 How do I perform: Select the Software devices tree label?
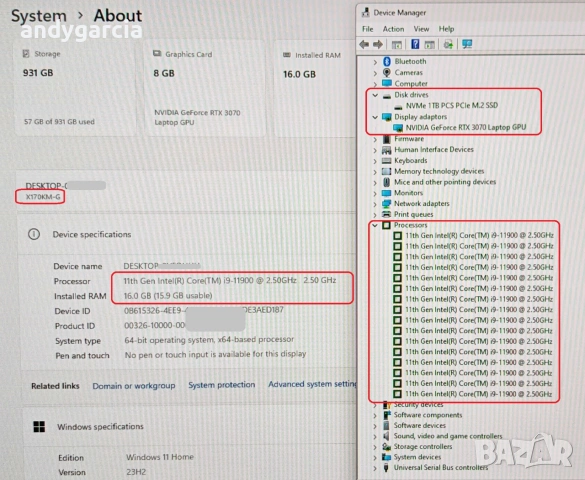(419, 426)
